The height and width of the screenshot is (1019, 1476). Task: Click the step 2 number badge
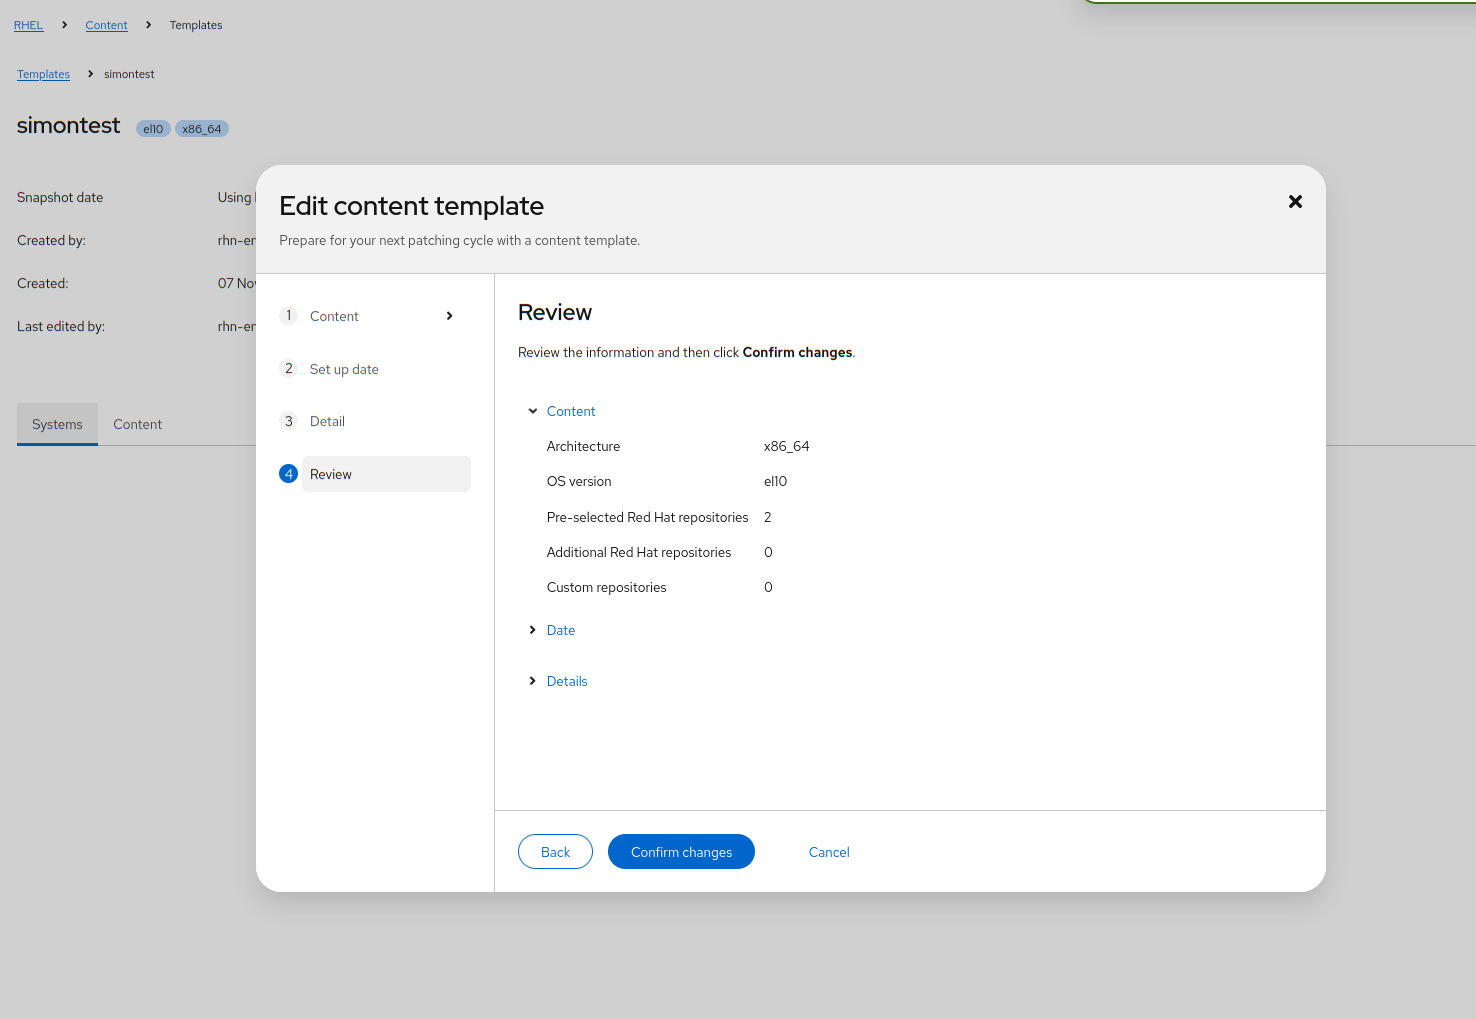coord(289,369)
